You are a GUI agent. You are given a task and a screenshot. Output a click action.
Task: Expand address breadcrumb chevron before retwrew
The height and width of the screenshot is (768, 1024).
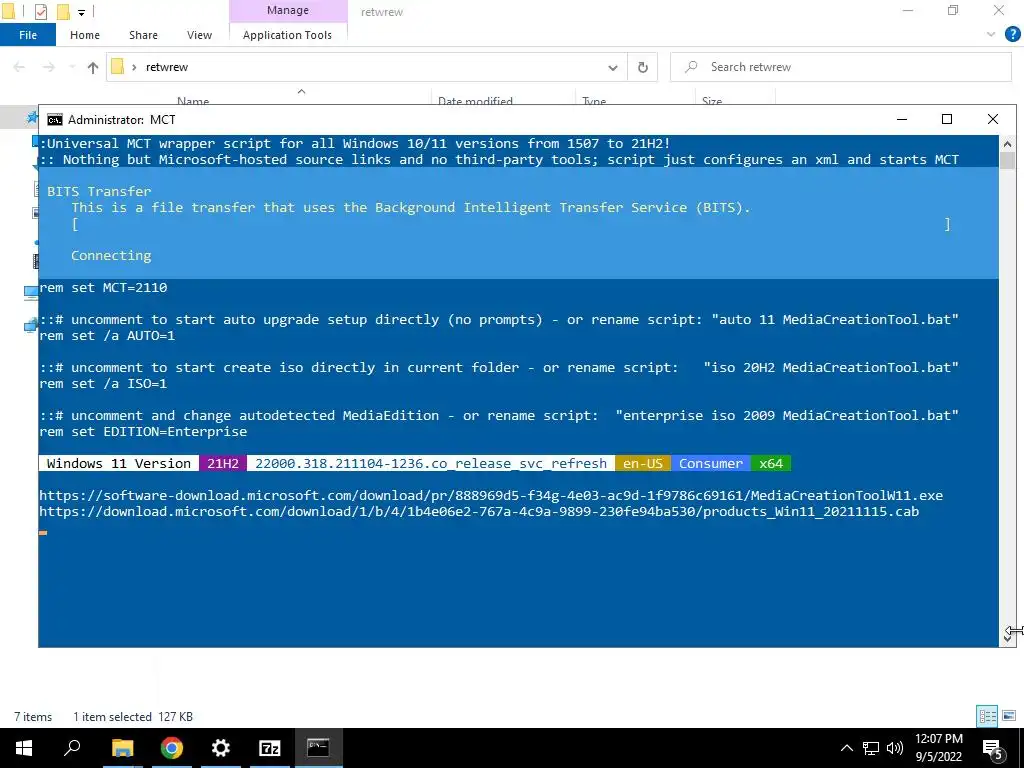pos(134,67)
